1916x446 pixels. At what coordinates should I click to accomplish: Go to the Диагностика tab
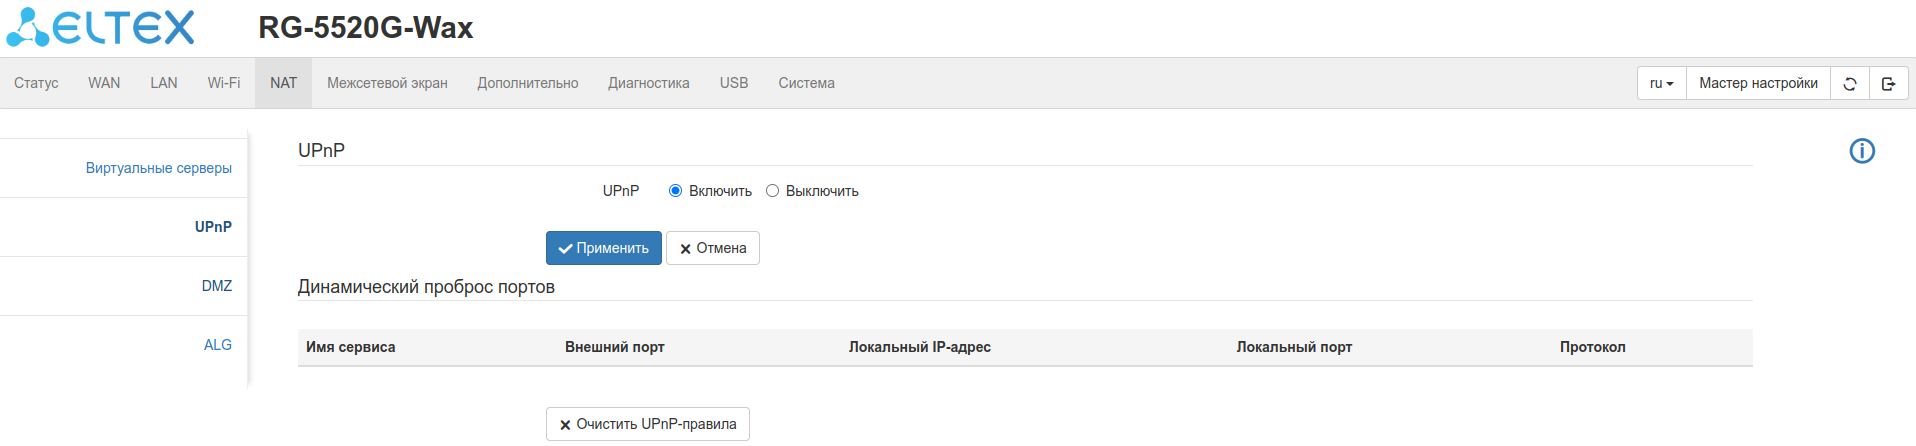point(649,83)
